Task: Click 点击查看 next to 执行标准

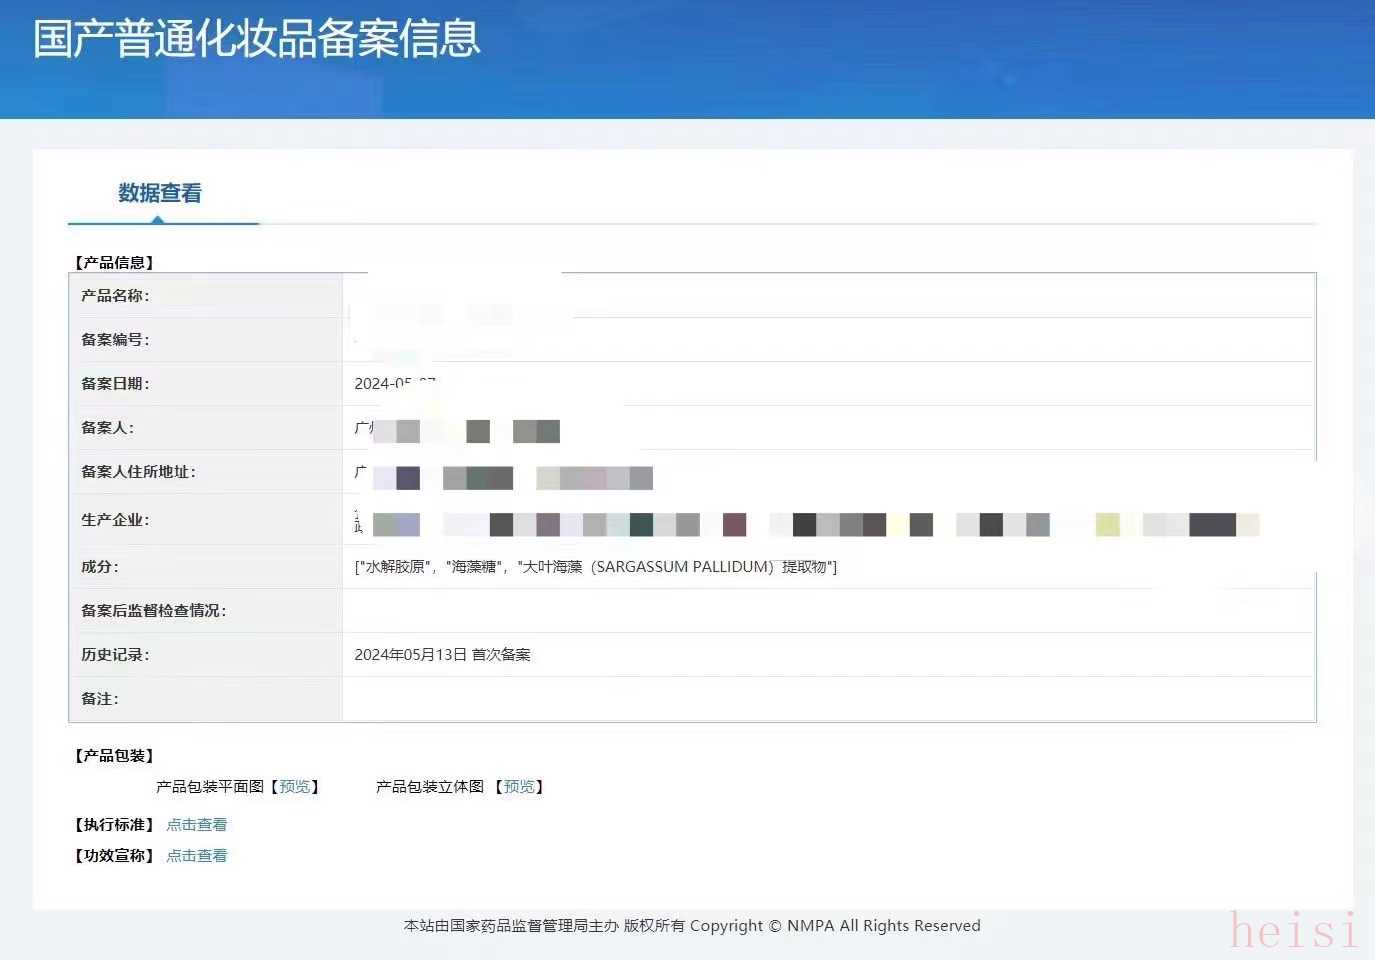Action: point(197,825)
